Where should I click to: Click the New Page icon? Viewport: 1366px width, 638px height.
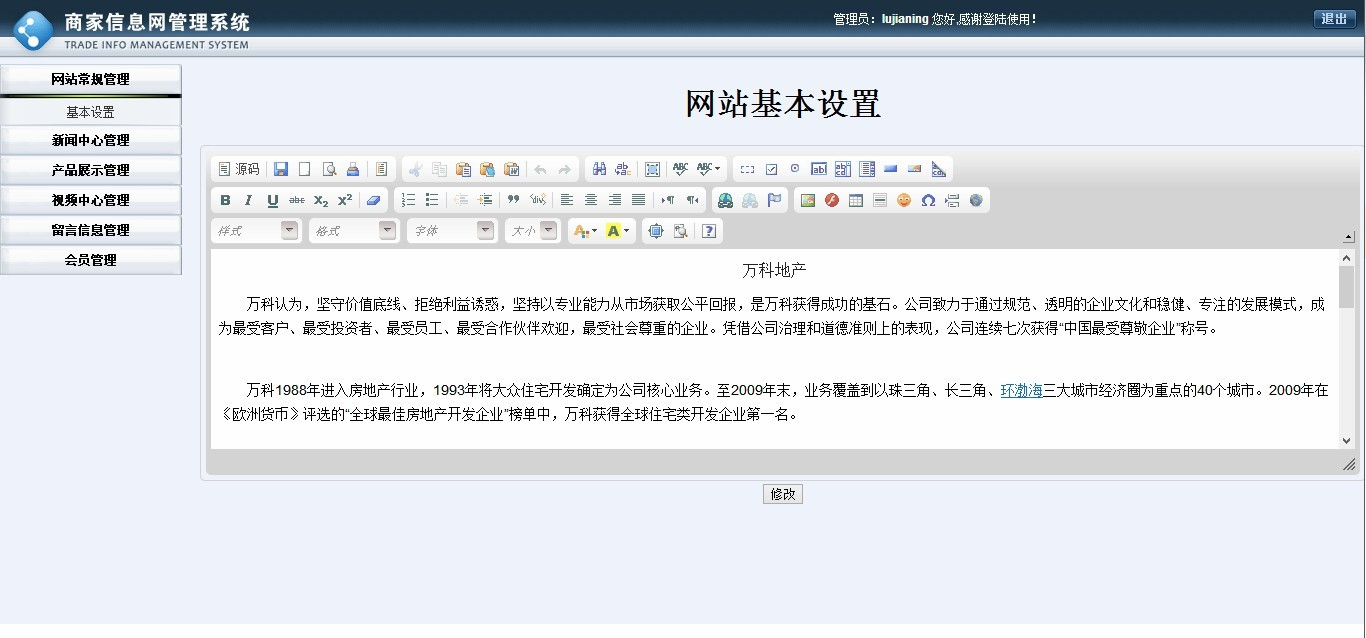click(x=305, y=169)
